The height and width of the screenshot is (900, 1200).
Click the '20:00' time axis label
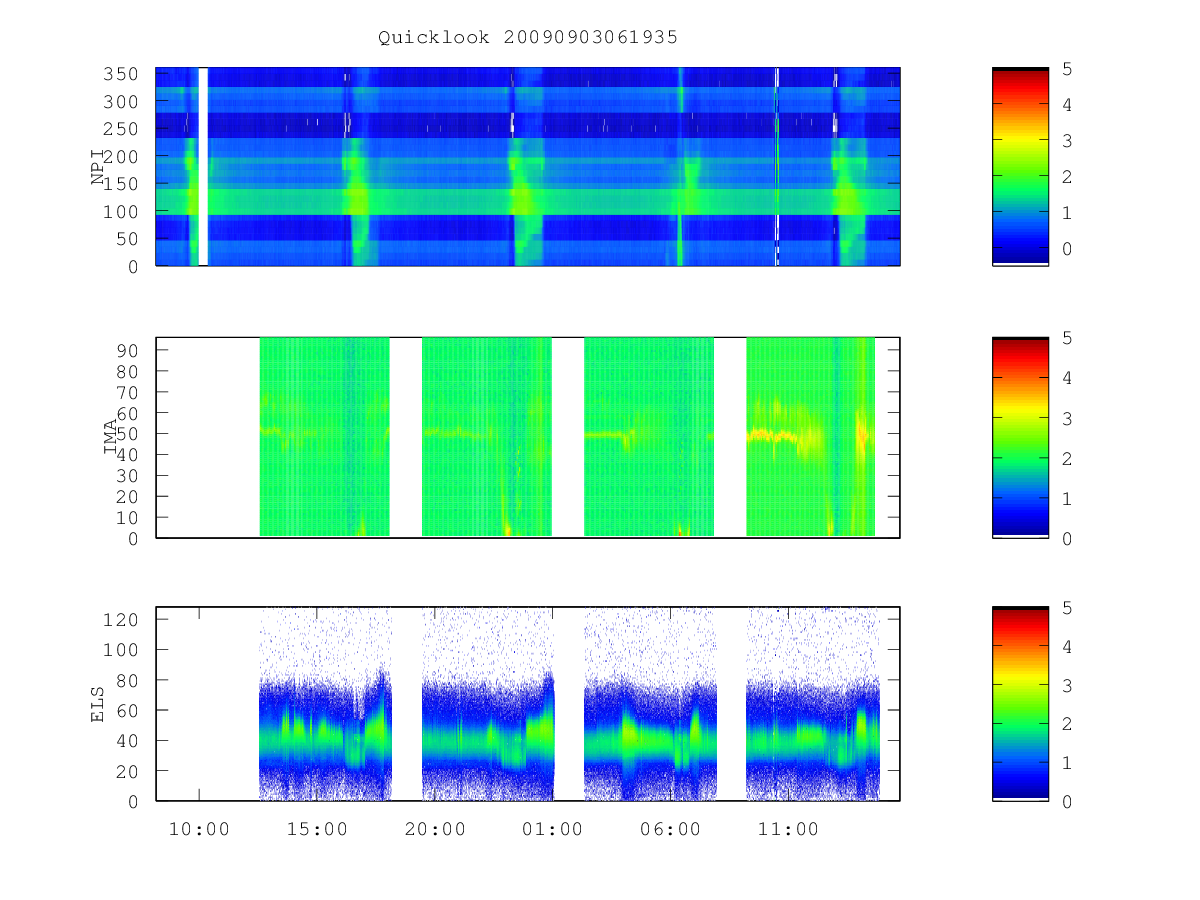pos(435,830)
